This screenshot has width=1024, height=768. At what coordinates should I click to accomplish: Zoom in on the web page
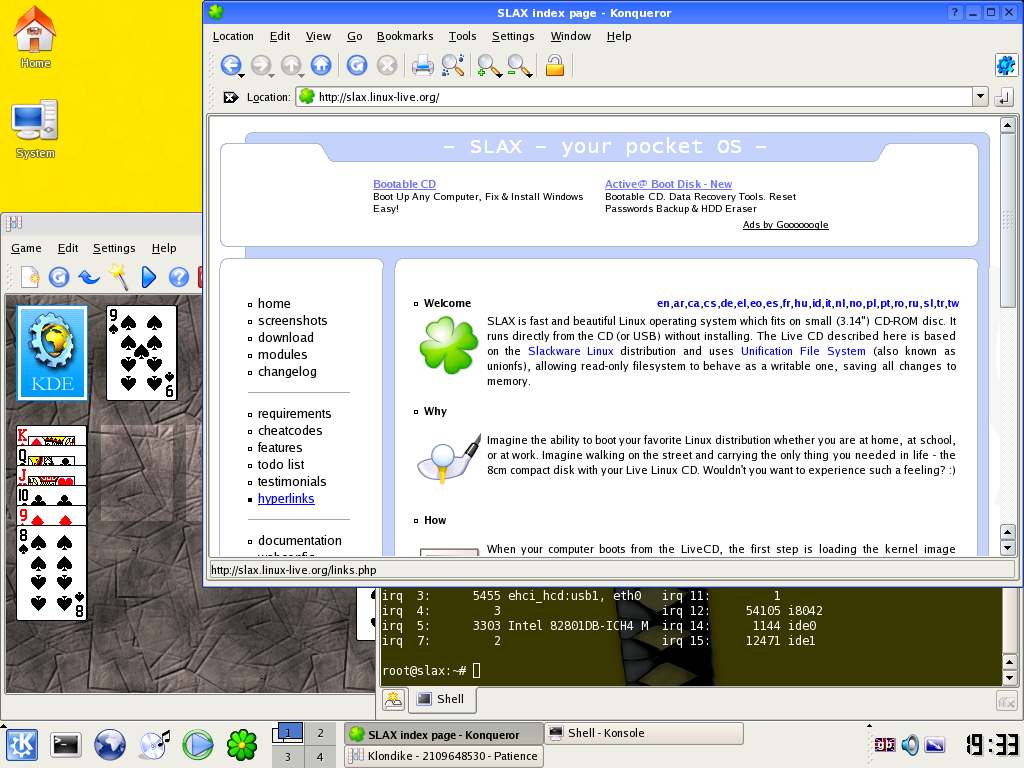pos(487,65)
